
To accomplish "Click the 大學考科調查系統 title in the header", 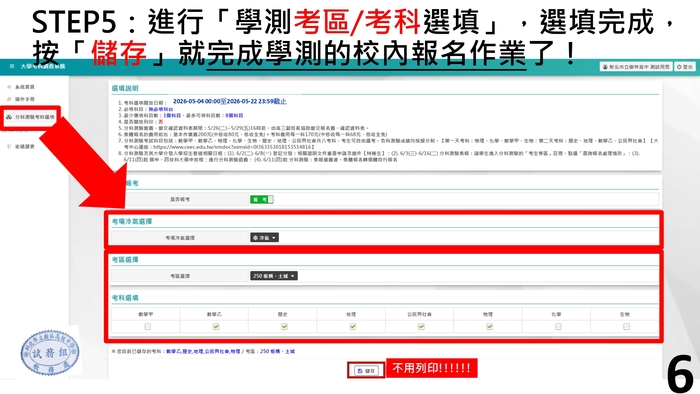I will (x=43, y=66).
